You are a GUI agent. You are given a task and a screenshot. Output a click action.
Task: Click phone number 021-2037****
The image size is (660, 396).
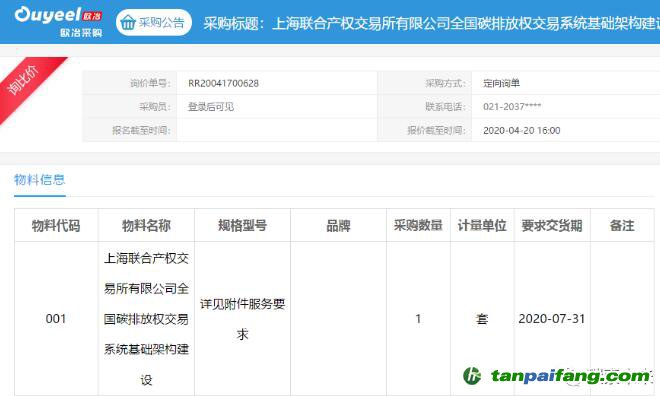pyautogui.click(x=512, y=107)
